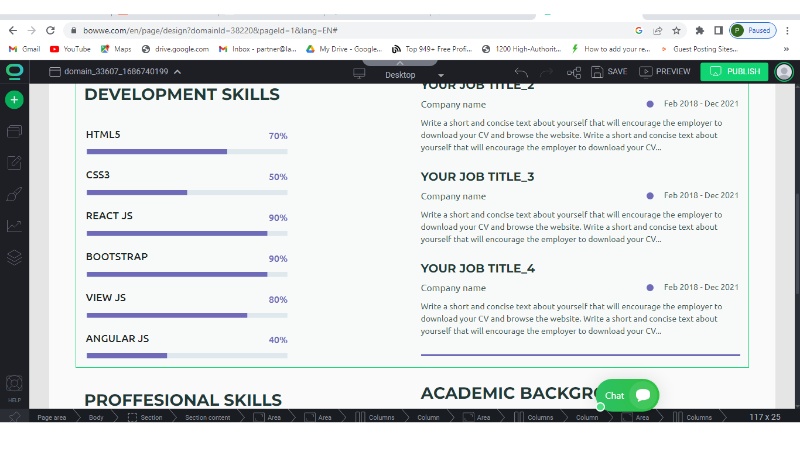Viewport: 800px width, 449px height.
Task: Open the layers icon in sidebar
Action: [x=14, y=257]
